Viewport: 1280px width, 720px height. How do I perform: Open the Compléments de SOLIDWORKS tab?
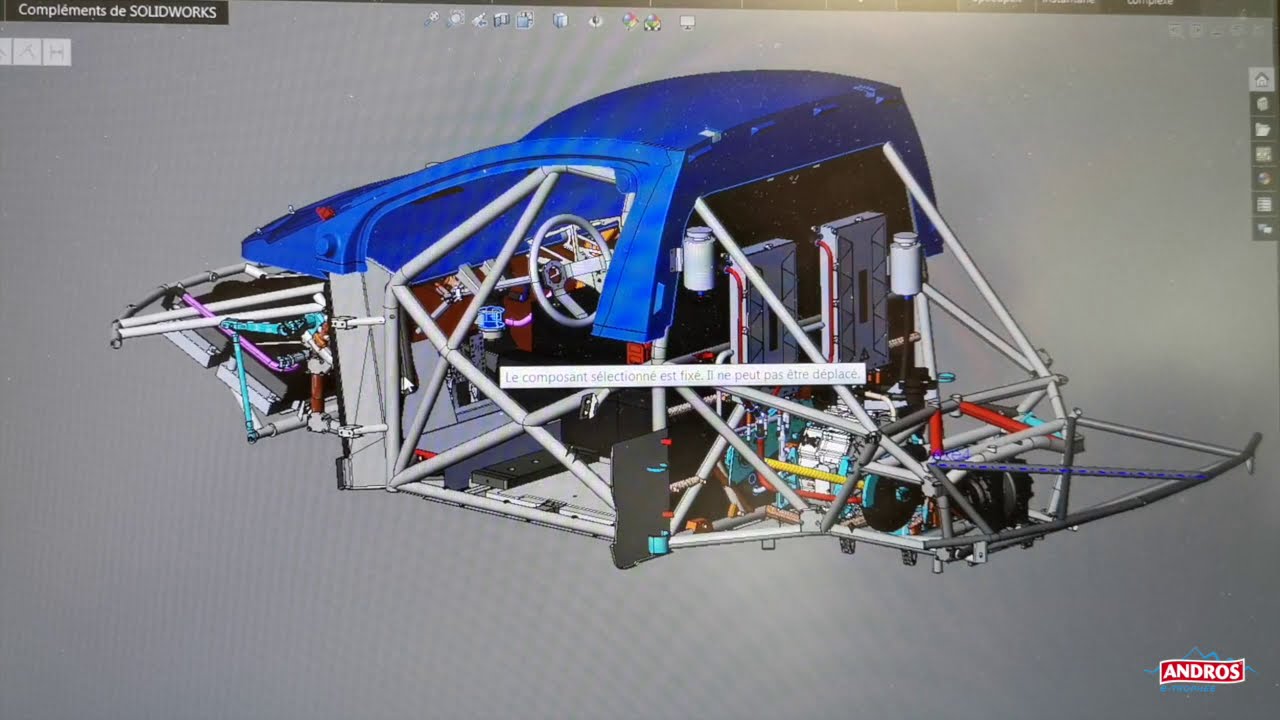click(116, 12)
